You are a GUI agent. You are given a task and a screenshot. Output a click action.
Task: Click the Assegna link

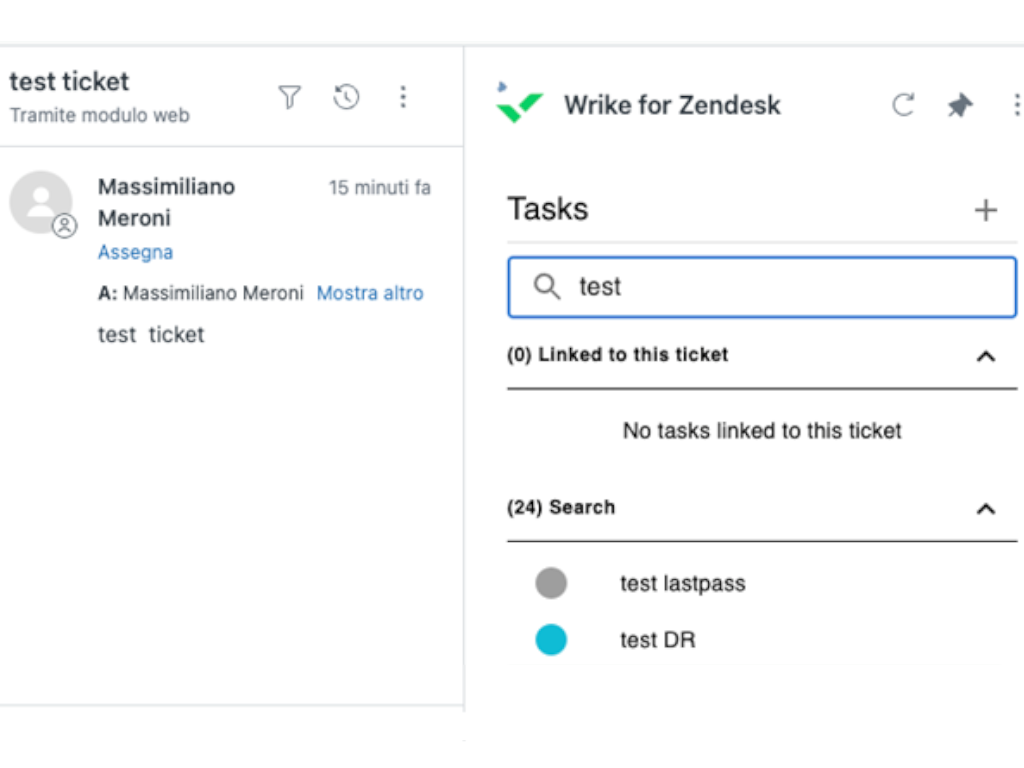(x=135, y=252)
